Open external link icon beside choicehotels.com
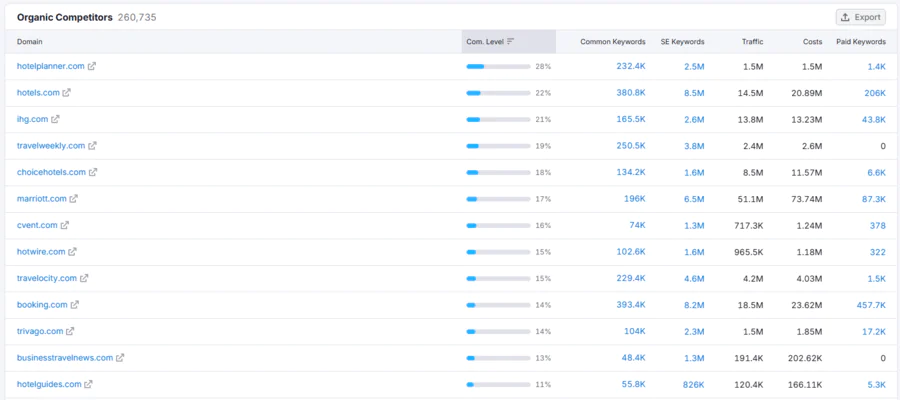Image resolution: width=900 pixels, height=400 pixels. pos(93,172)
